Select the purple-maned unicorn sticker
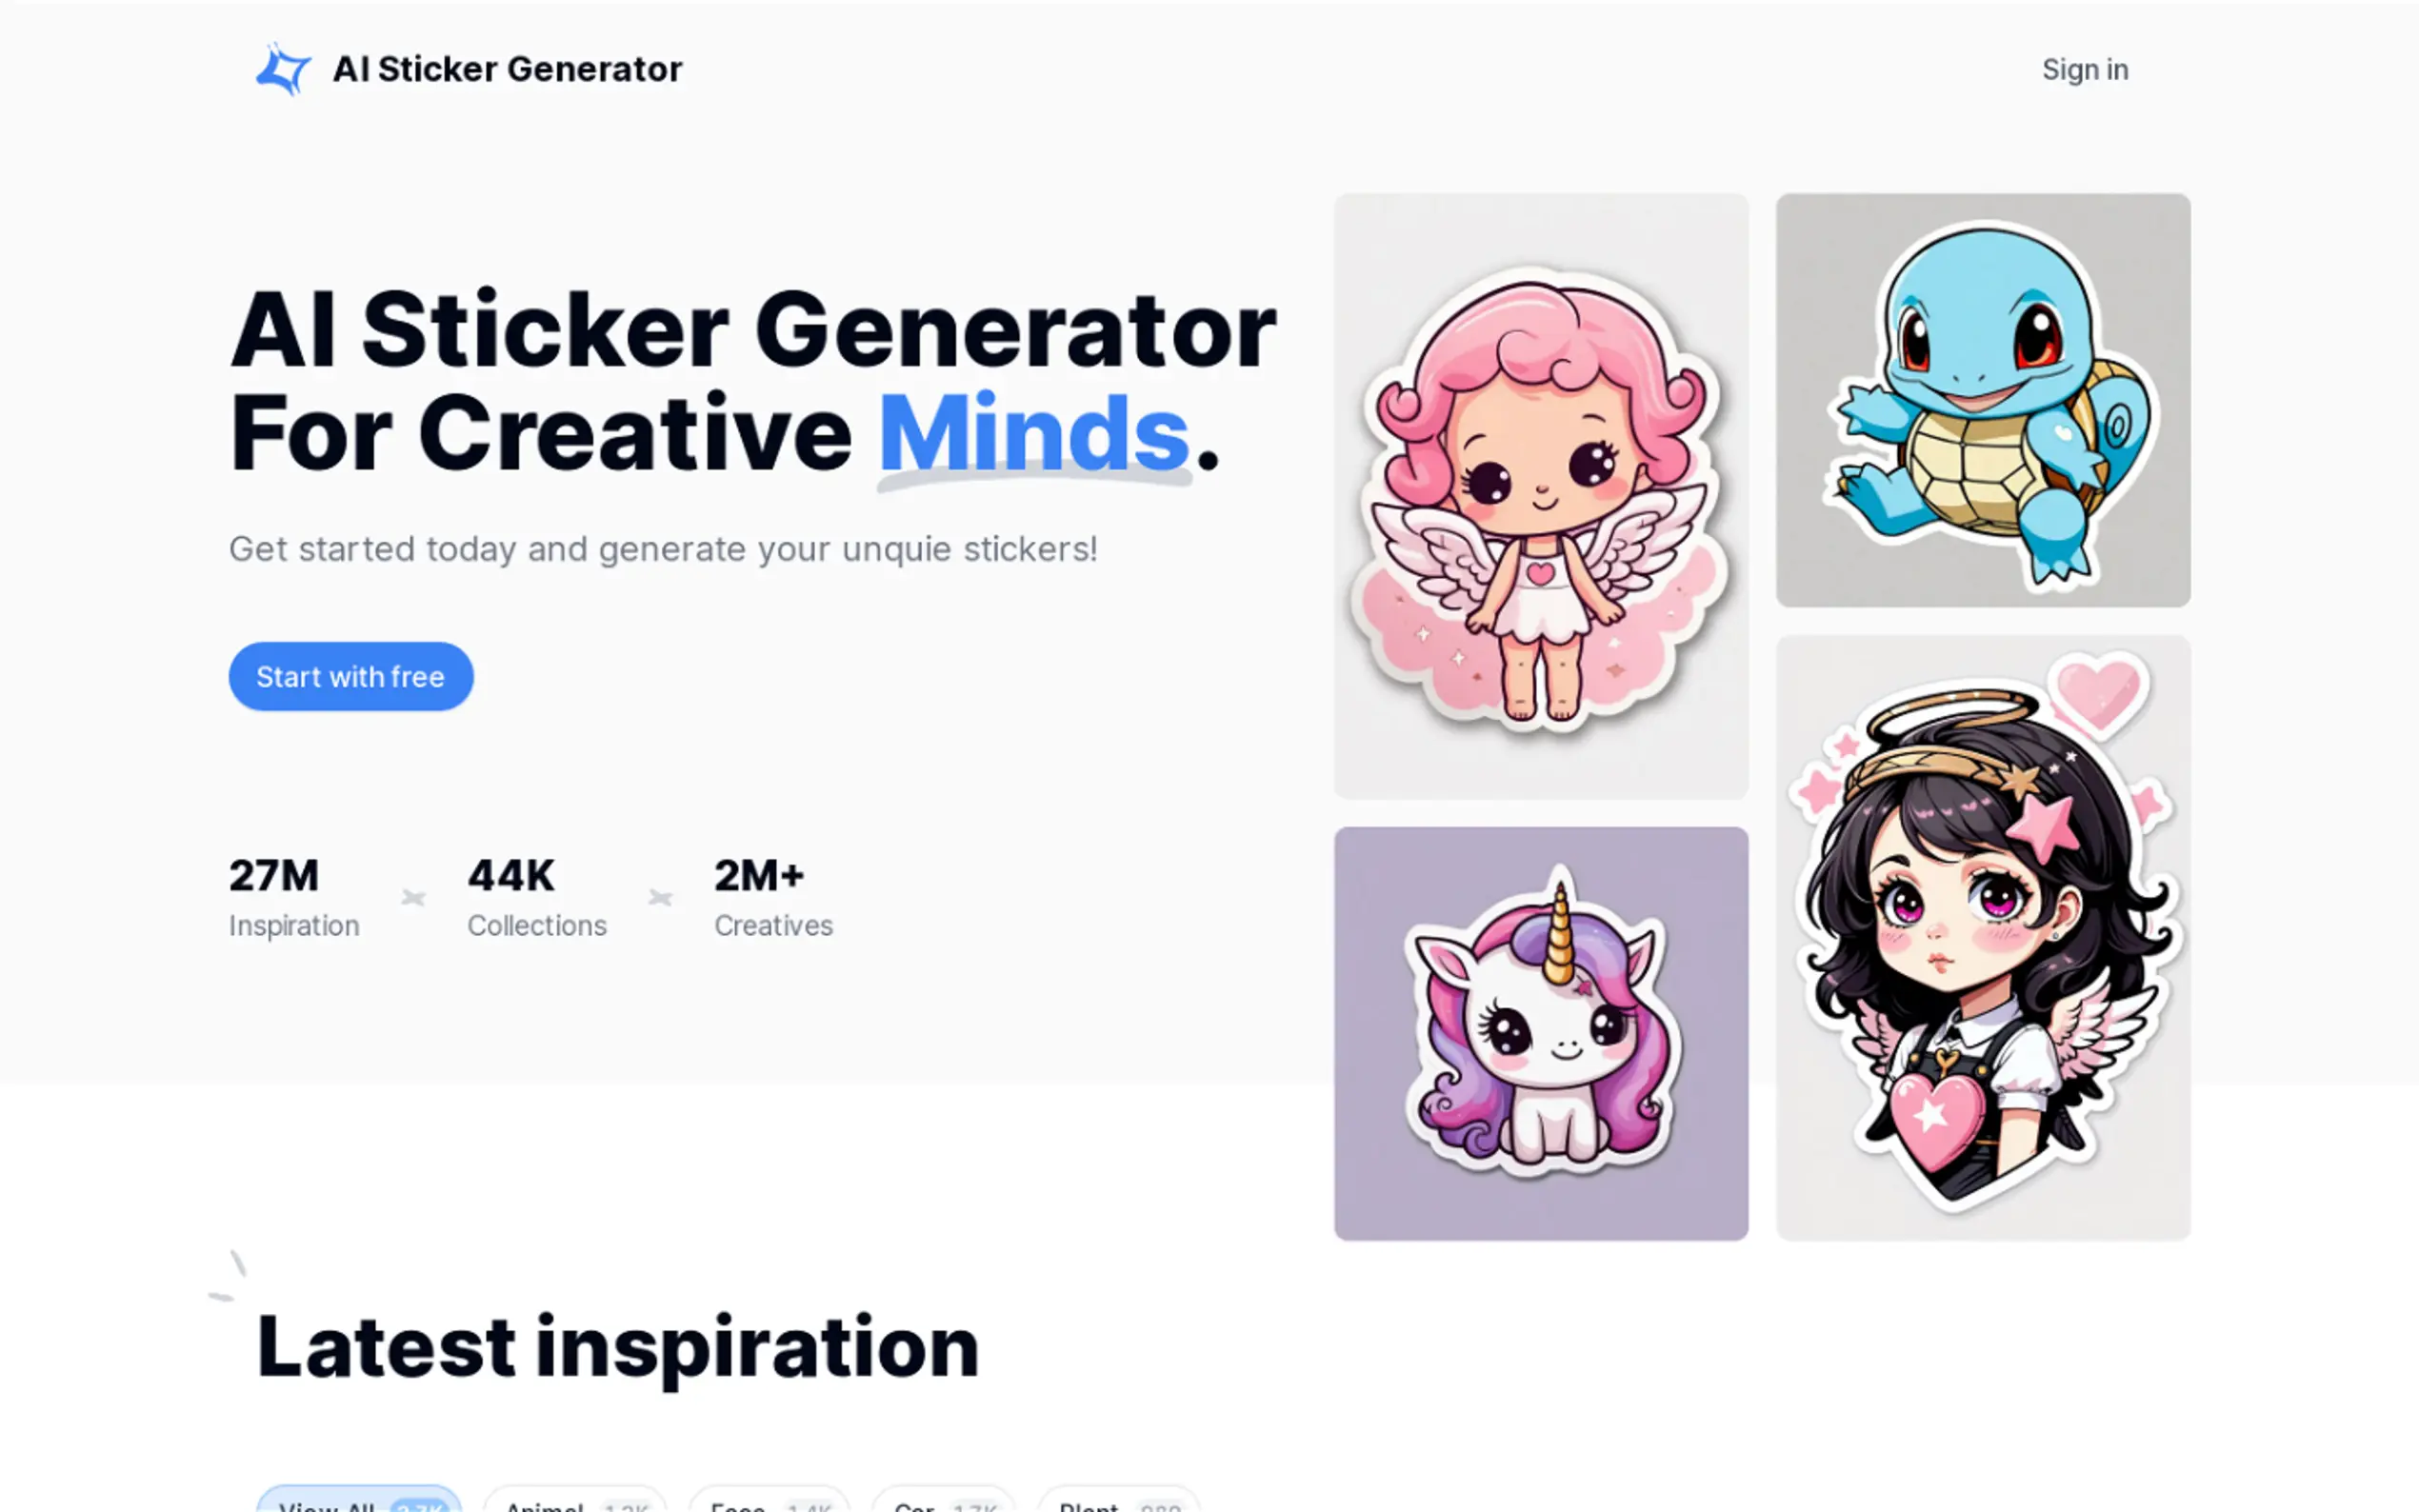 point(1541,1033)
